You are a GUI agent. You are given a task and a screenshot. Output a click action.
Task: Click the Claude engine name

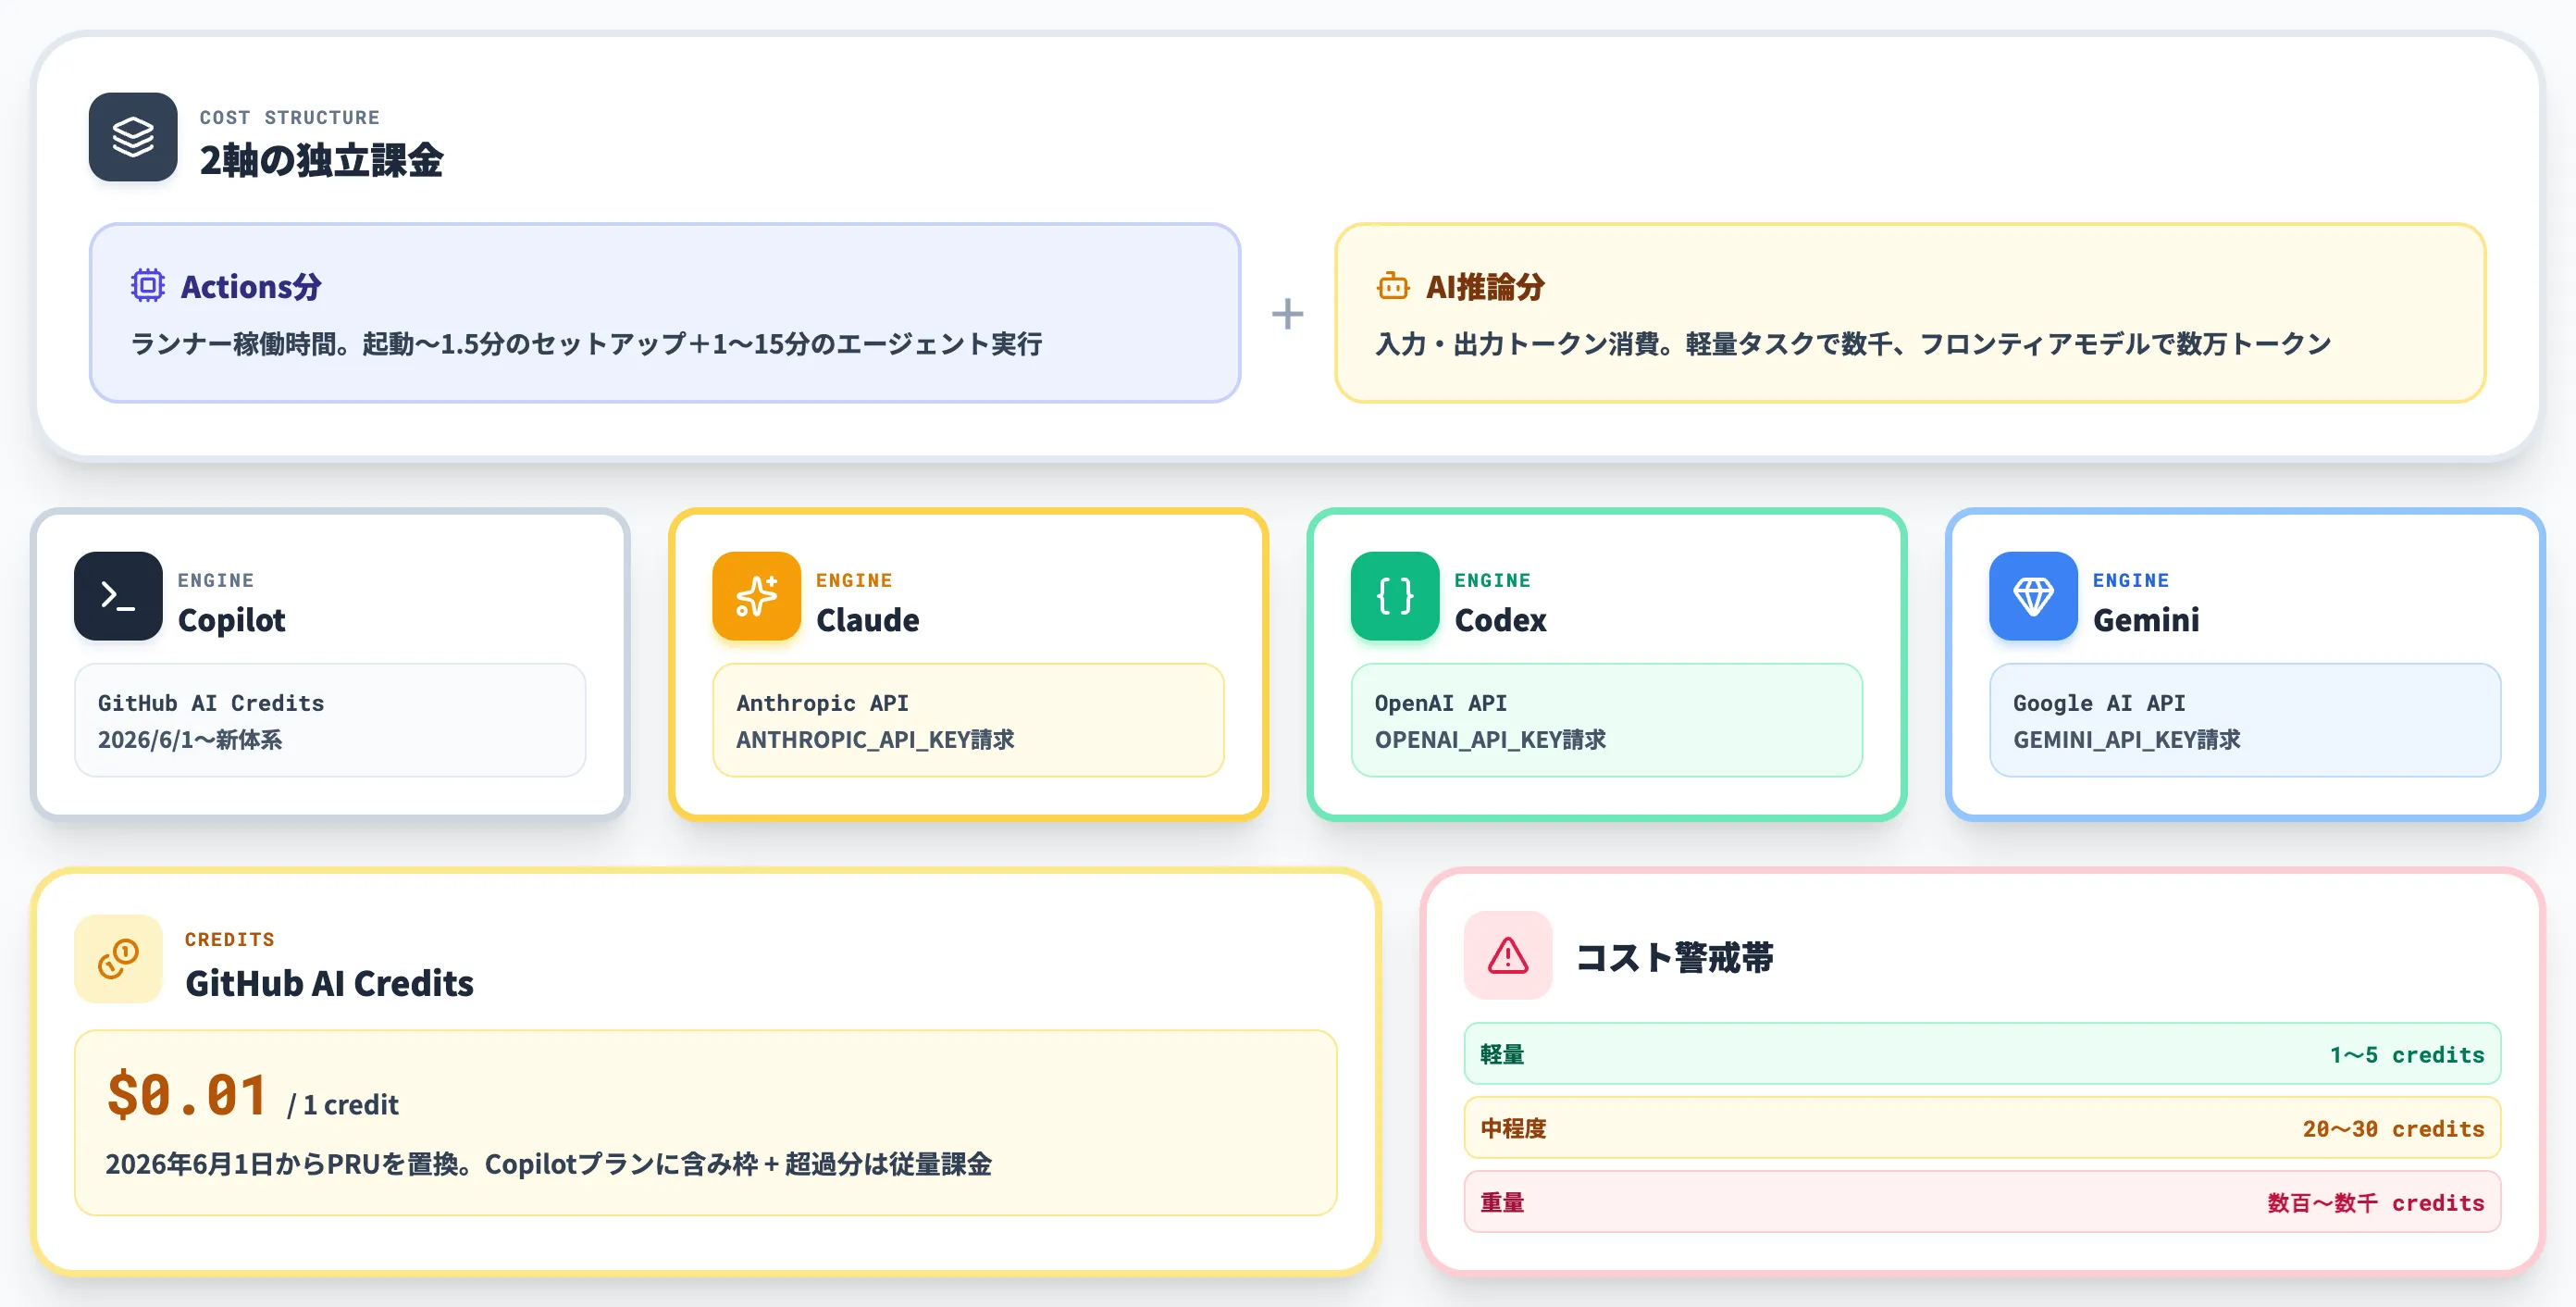[867, 620]
